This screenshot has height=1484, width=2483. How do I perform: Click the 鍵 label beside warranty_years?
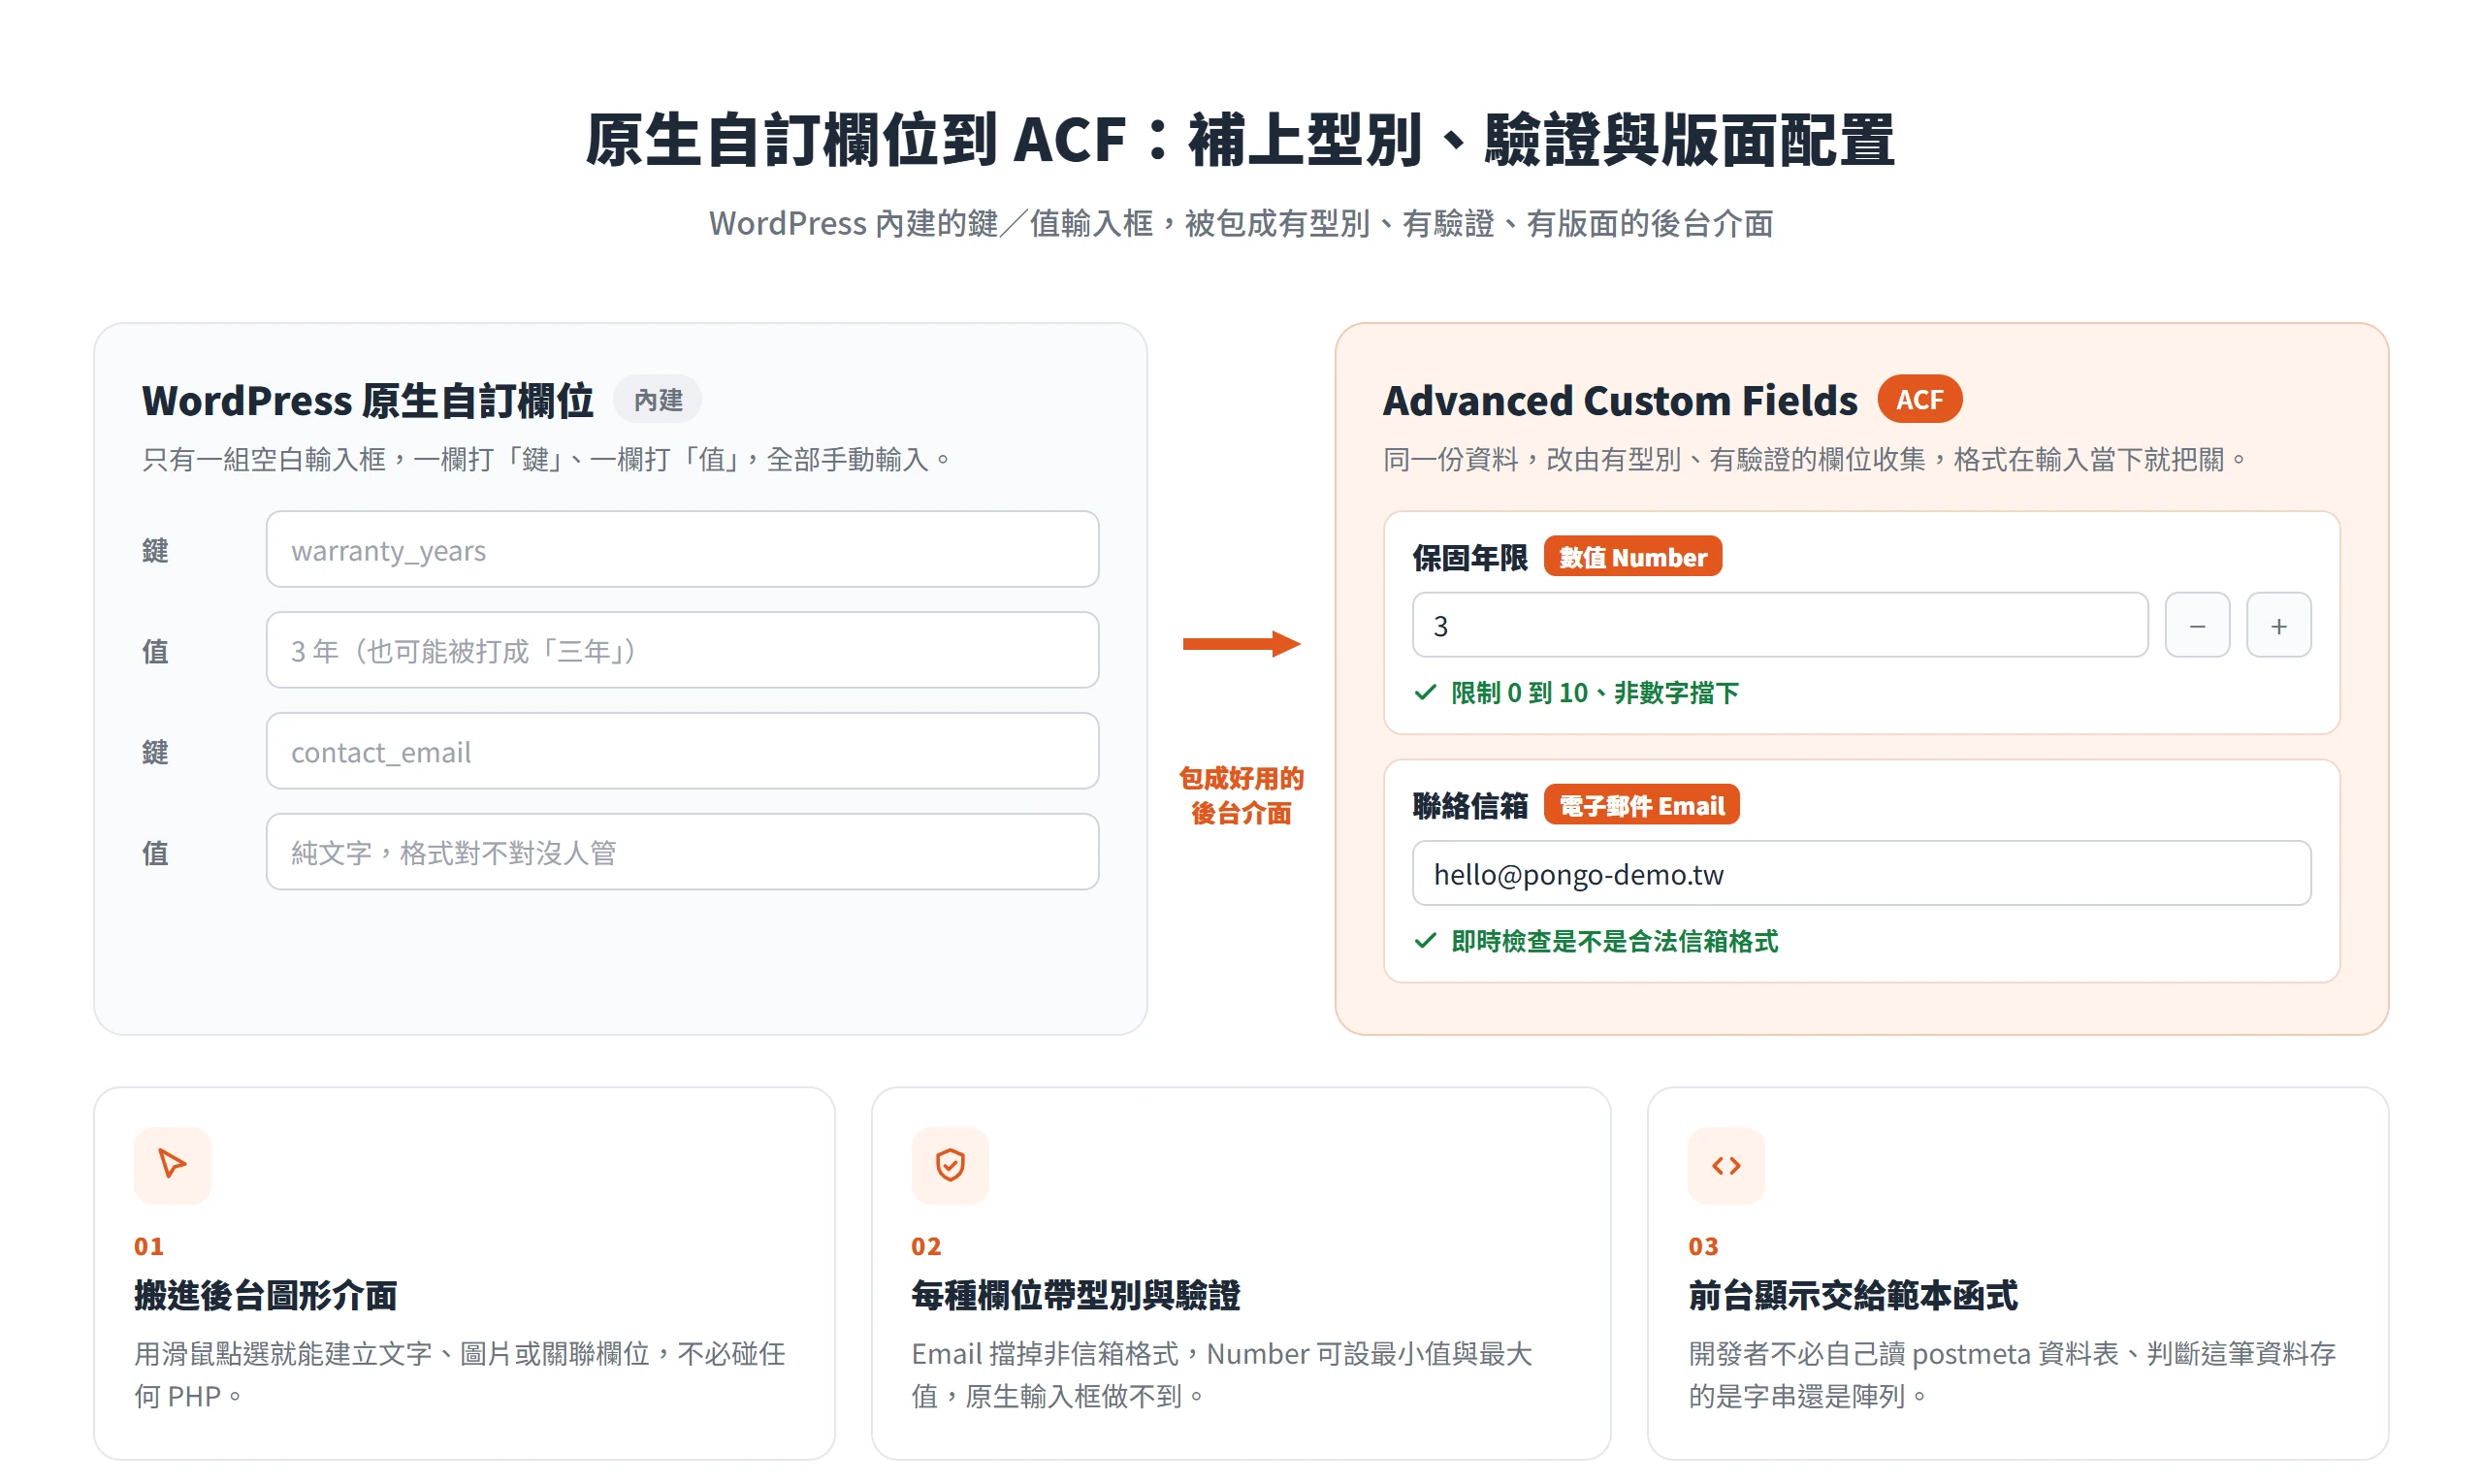pyautogui.click(x=155, y=550)
